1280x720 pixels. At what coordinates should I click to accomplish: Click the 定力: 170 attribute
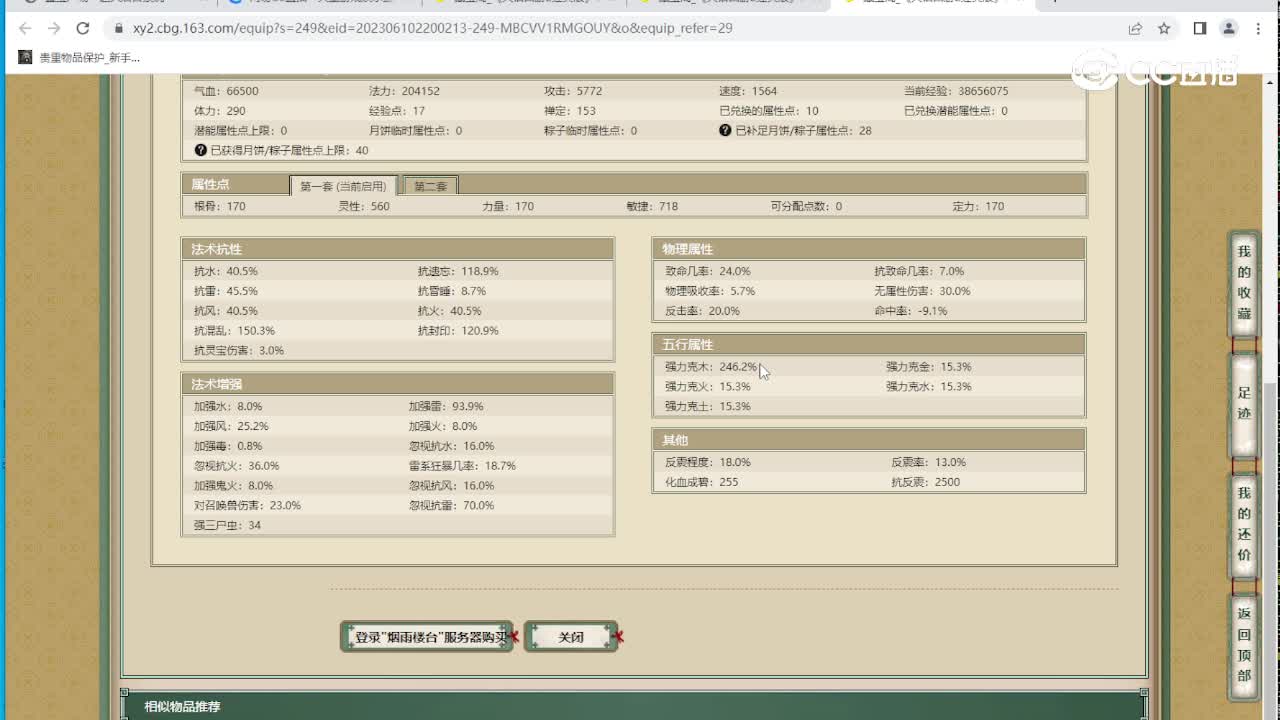coord(978,206)
